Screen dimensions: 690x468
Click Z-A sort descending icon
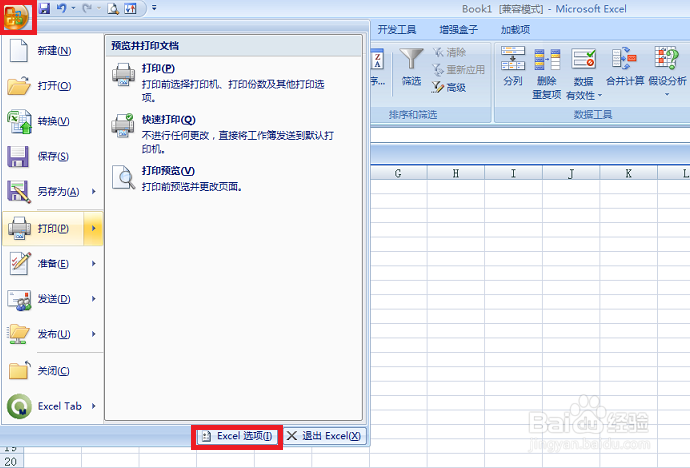(x=378, y=59)
